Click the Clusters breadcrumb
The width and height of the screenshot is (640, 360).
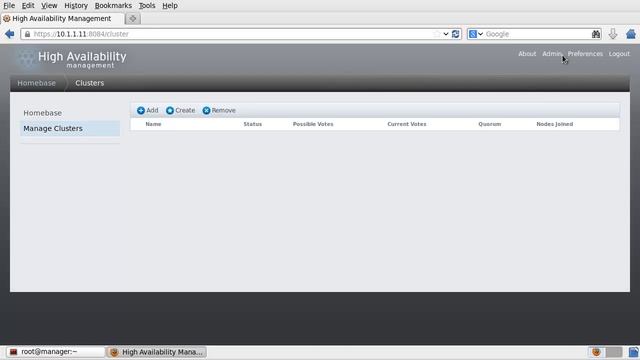point(89,83)
